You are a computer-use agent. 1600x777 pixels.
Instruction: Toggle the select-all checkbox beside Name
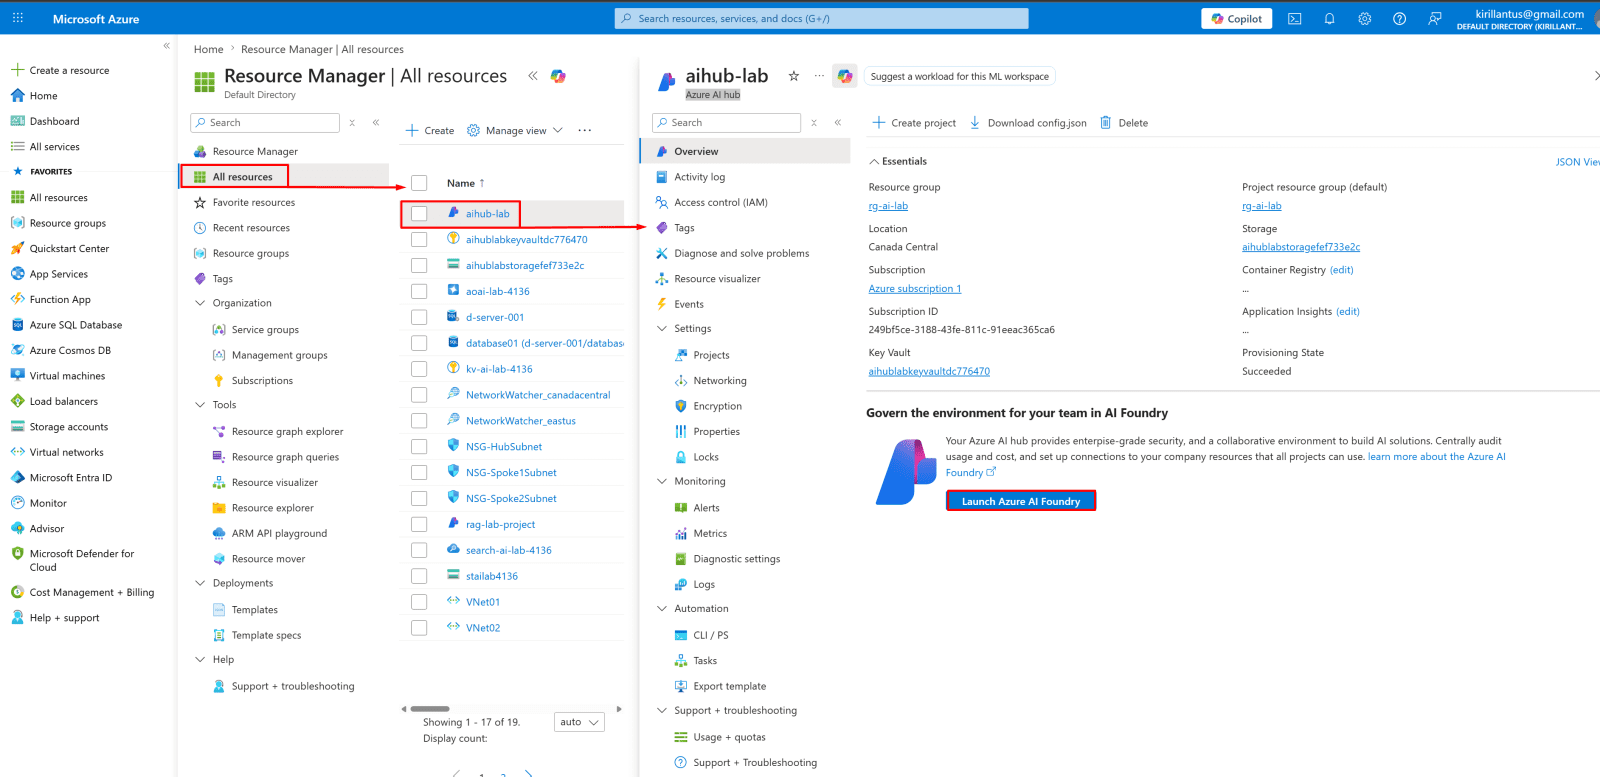pyautogui.click(x=419, y=183)
